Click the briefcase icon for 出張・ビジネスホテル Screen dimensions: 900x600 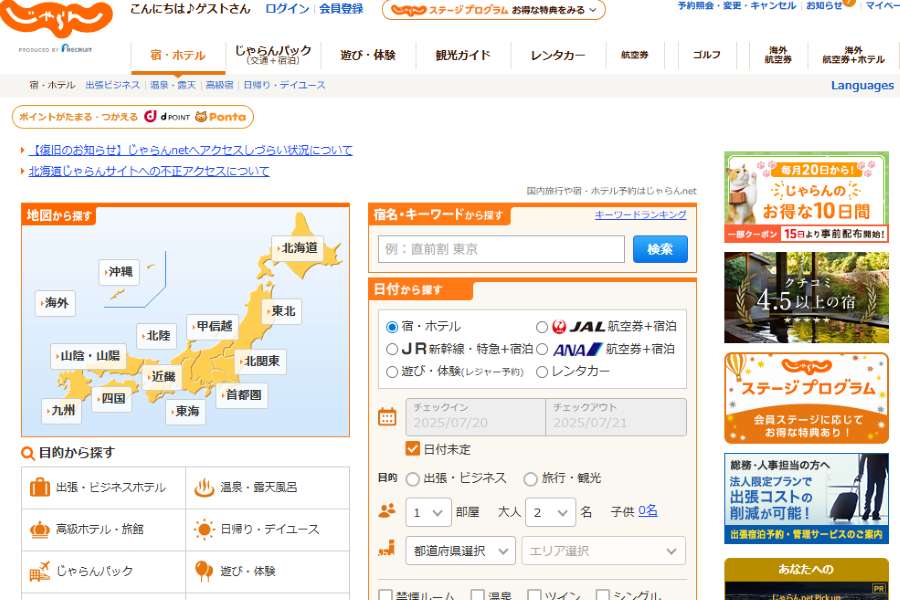pyautogui.click(x=40, y=487)
